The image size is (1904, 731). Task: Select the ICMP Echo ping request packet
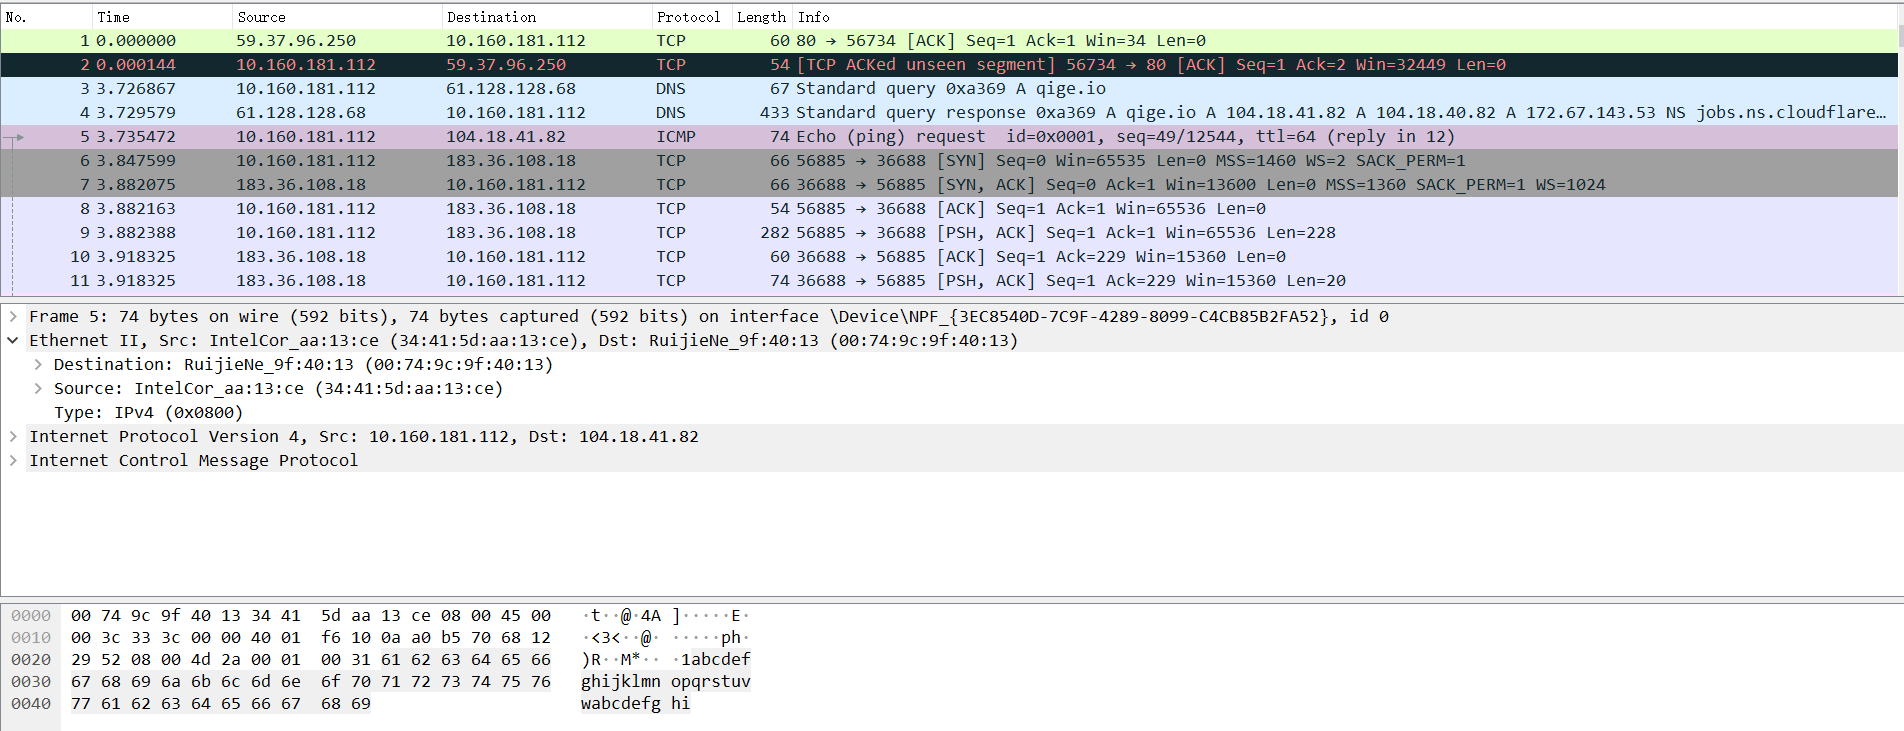pyautogui.click(x=949, y=137)
